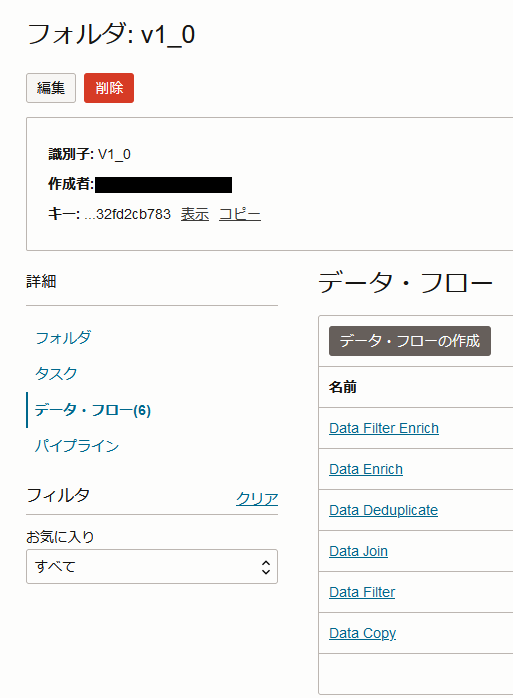This screenshot has width=513, height=698.
Task: Click the フォルダ: v1_0 page title
Action: point(111,34)
